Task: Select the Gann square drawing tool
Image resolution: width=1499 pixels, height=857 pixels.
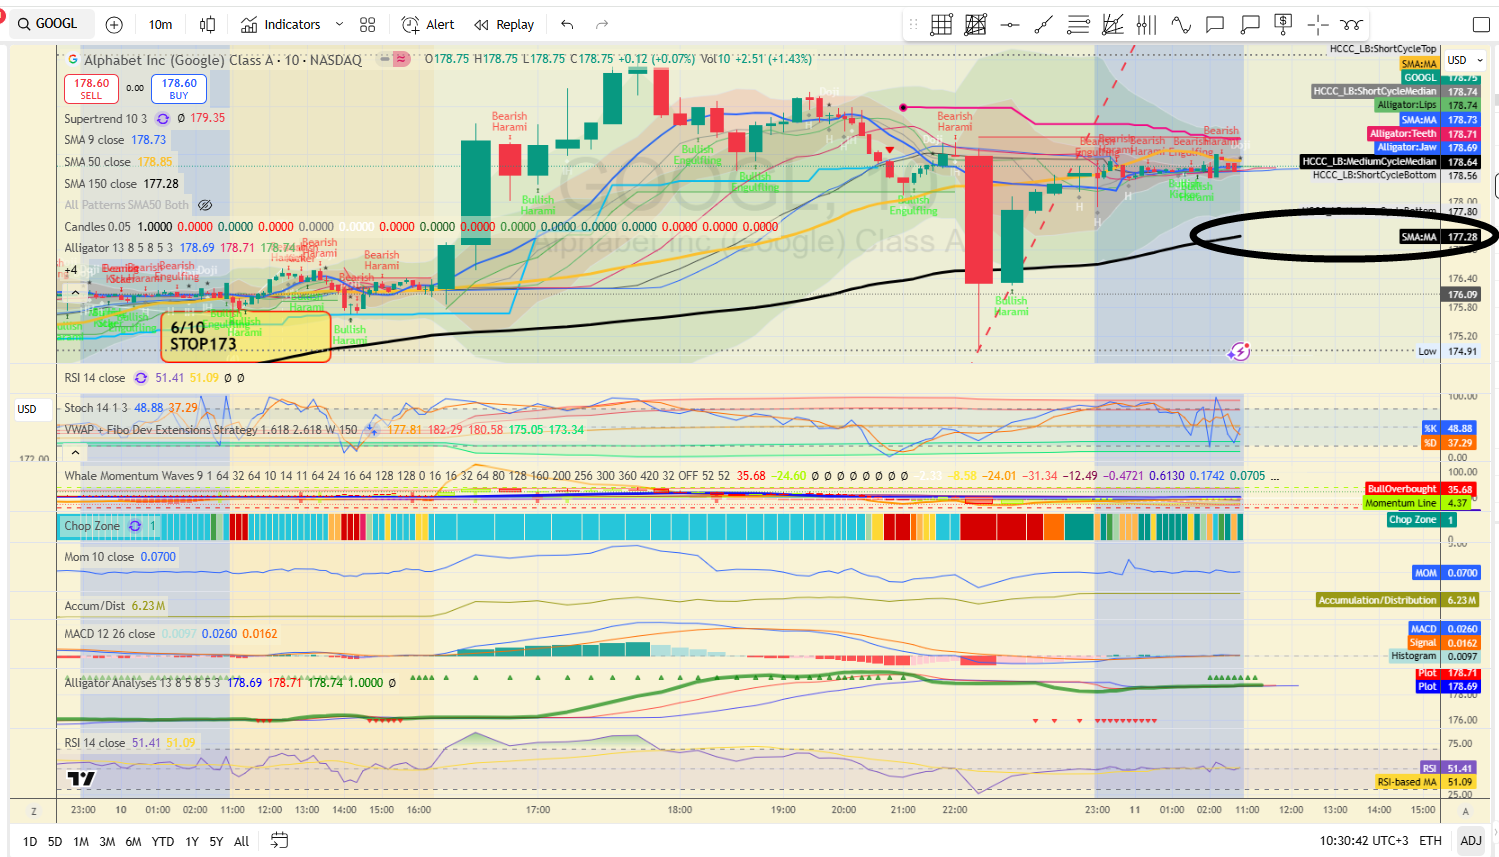Action: [x=976, y=25]
